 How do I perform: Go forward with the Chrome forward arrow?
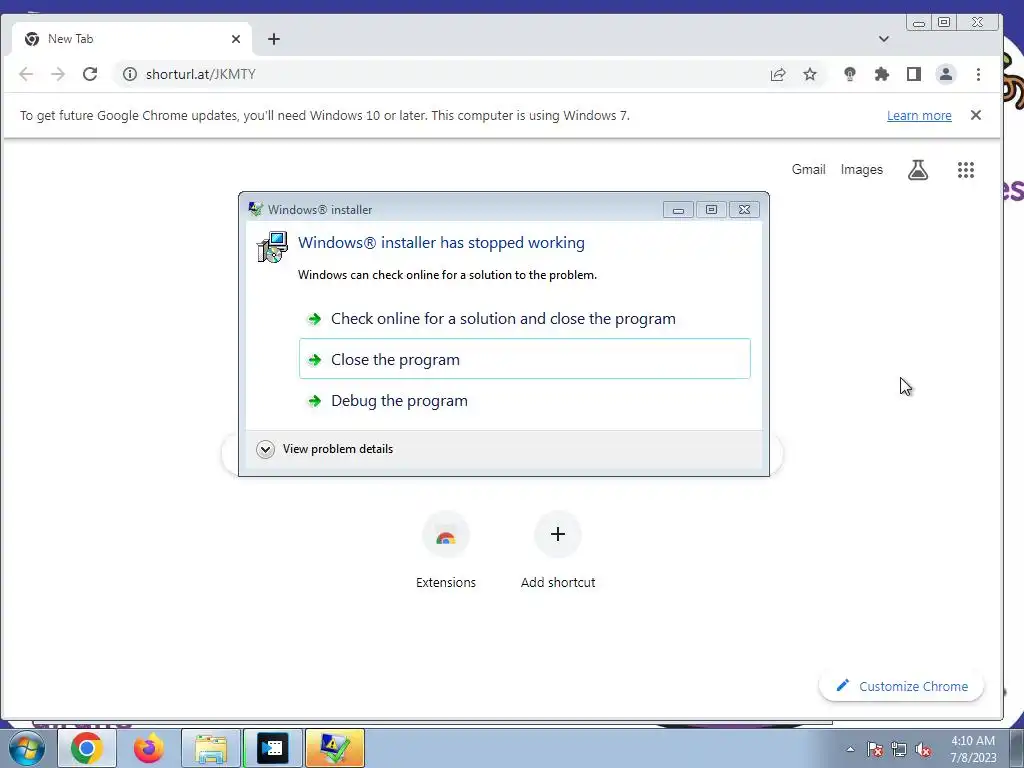(58, 74)
